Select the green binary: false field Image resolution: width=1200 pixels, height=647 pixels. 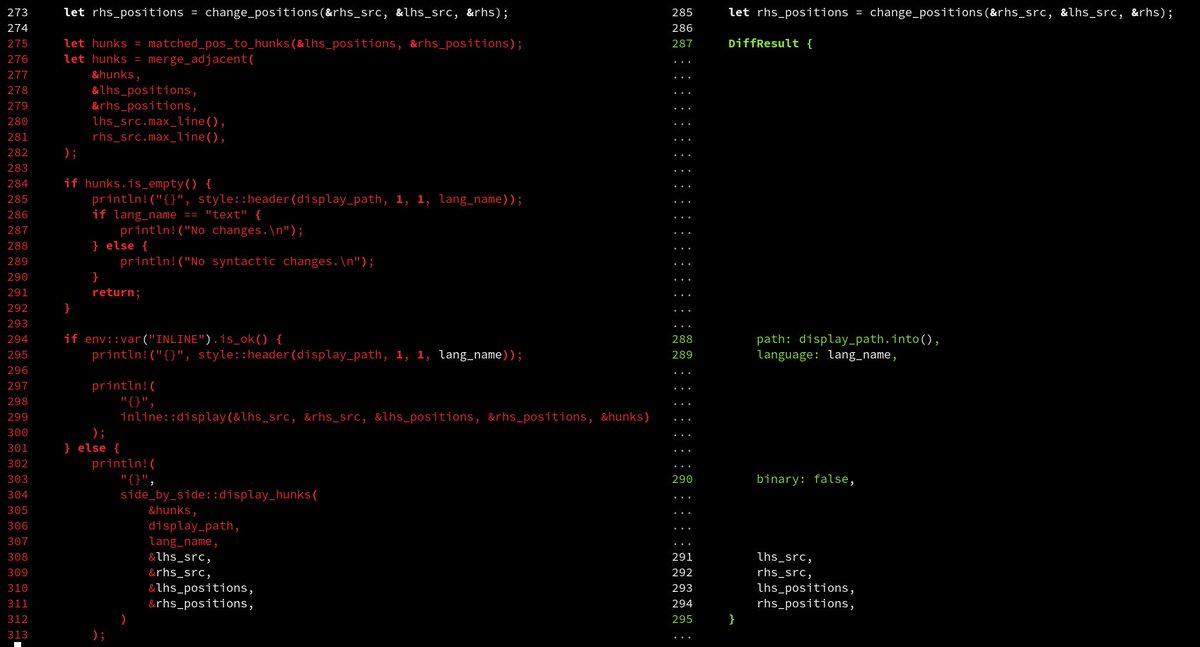805,479
